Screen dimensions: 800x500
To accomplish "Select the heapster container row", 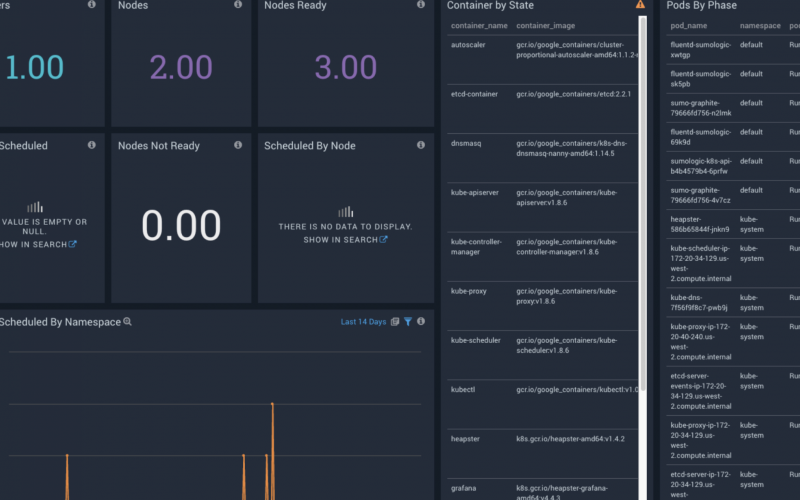I will pos(540,438).
